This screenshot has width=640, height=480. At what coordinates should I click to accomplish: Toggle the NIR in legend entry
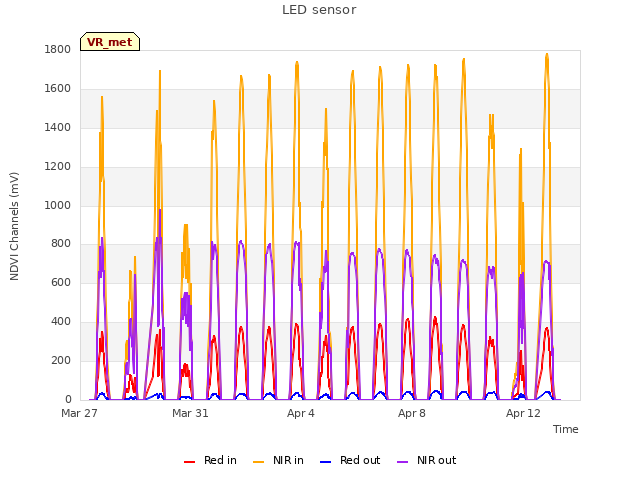tap(278, 460)
